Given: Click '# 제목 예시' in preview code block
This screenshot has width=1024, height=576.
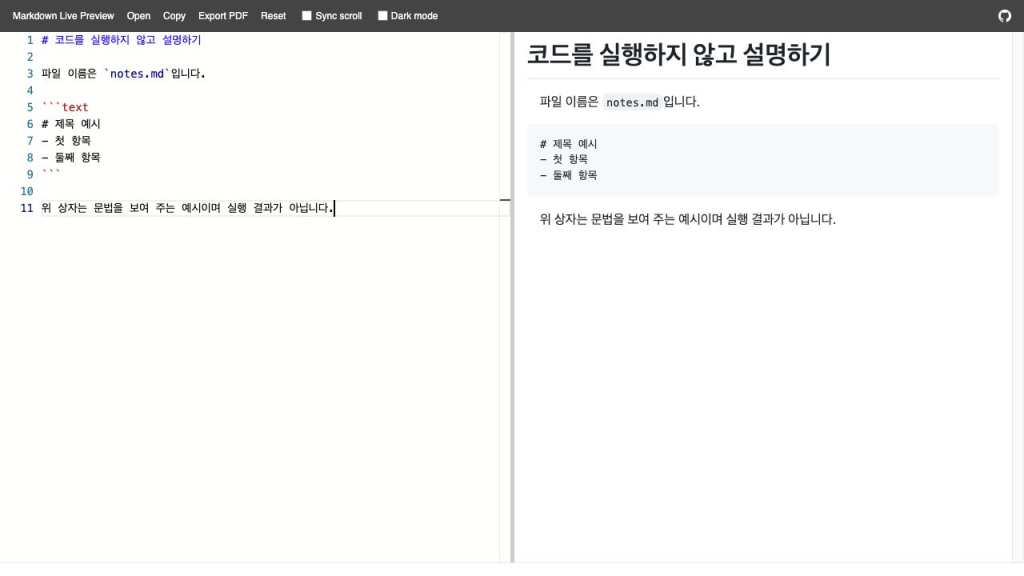Looking at the screenshot, I should 568,144.
